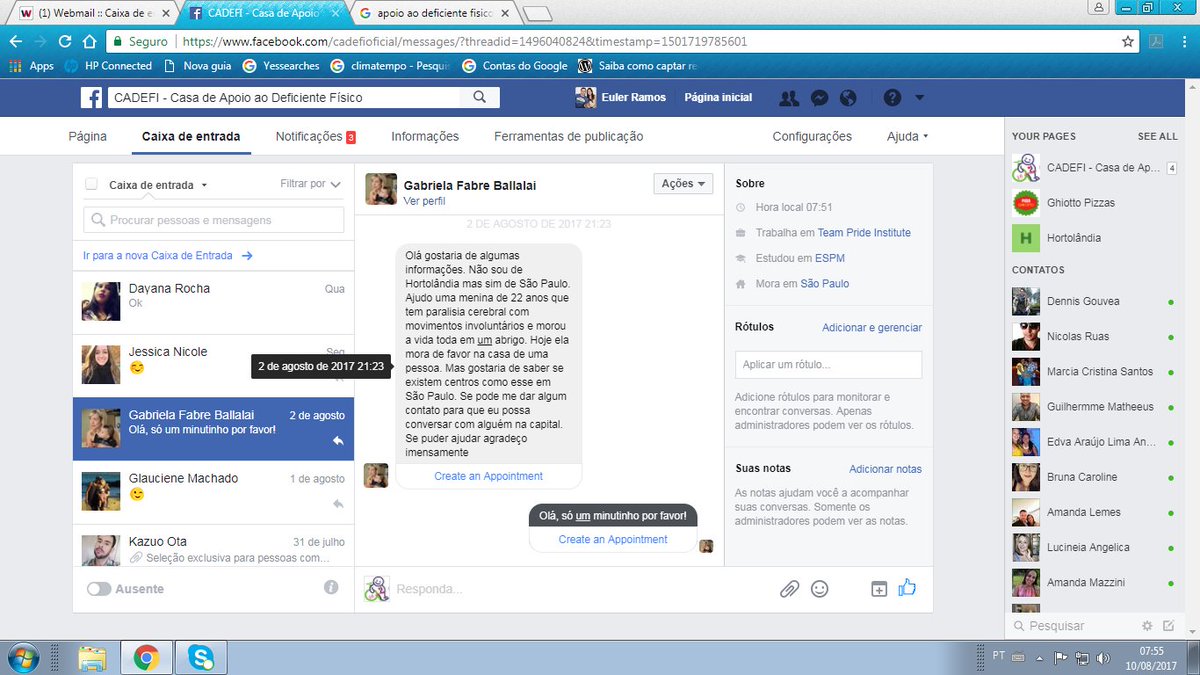Send a thumbs-up like
Screen dimensions: 1200x675
[x=907, y=588]
